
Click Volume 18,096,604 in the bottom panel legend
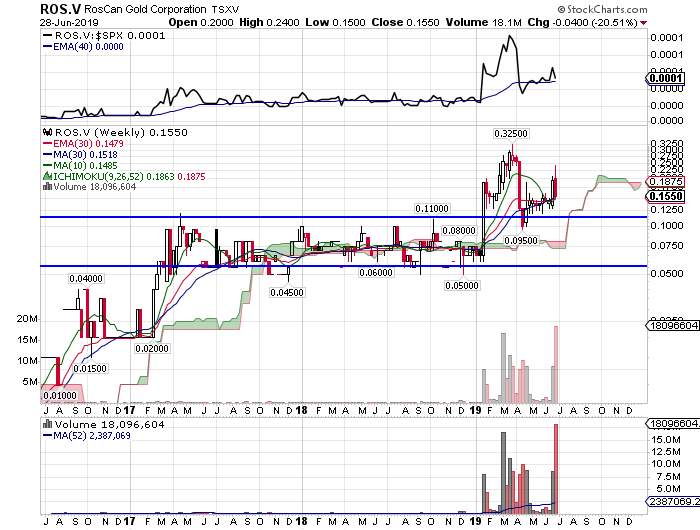(x=104, y=424)
